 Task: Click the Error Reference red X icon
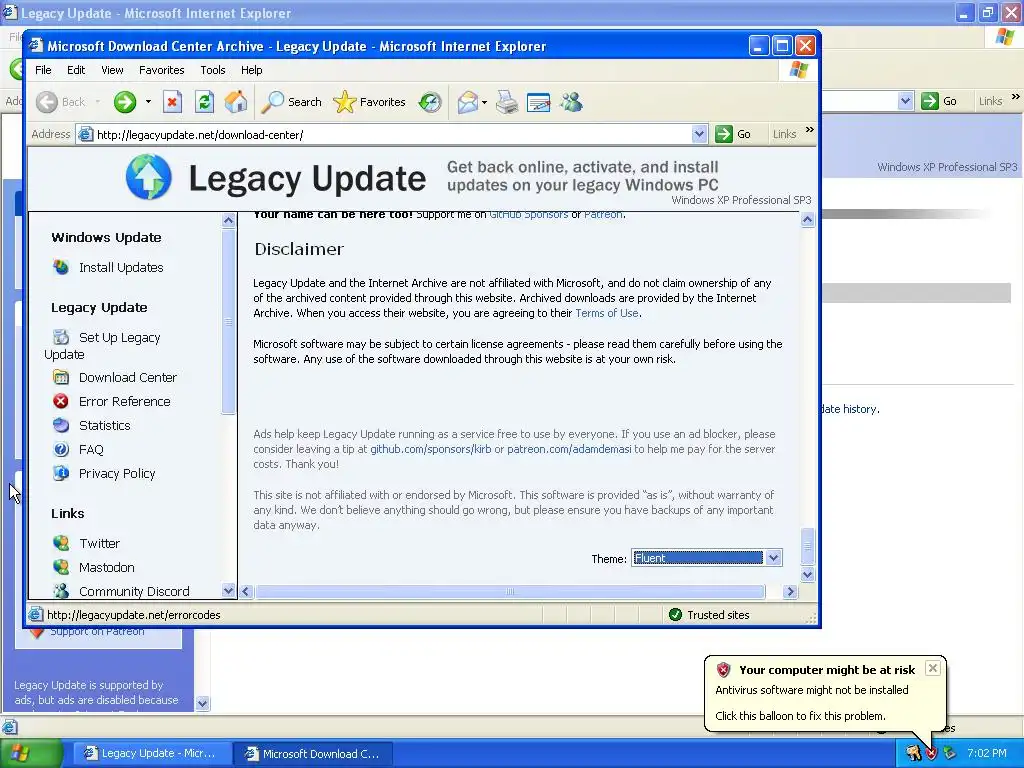point(61,401)
